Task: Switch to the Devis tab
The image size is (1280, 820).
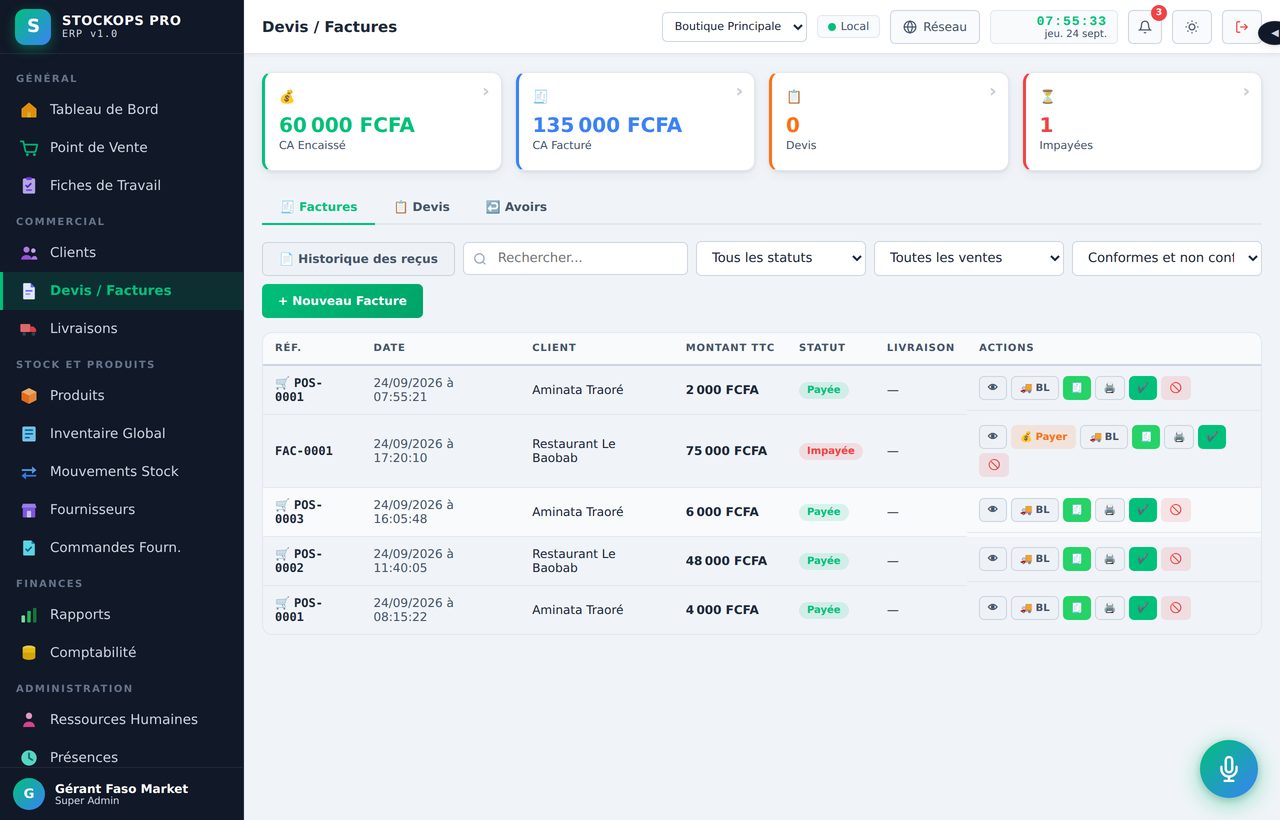Action: click(x=421, y=207)
